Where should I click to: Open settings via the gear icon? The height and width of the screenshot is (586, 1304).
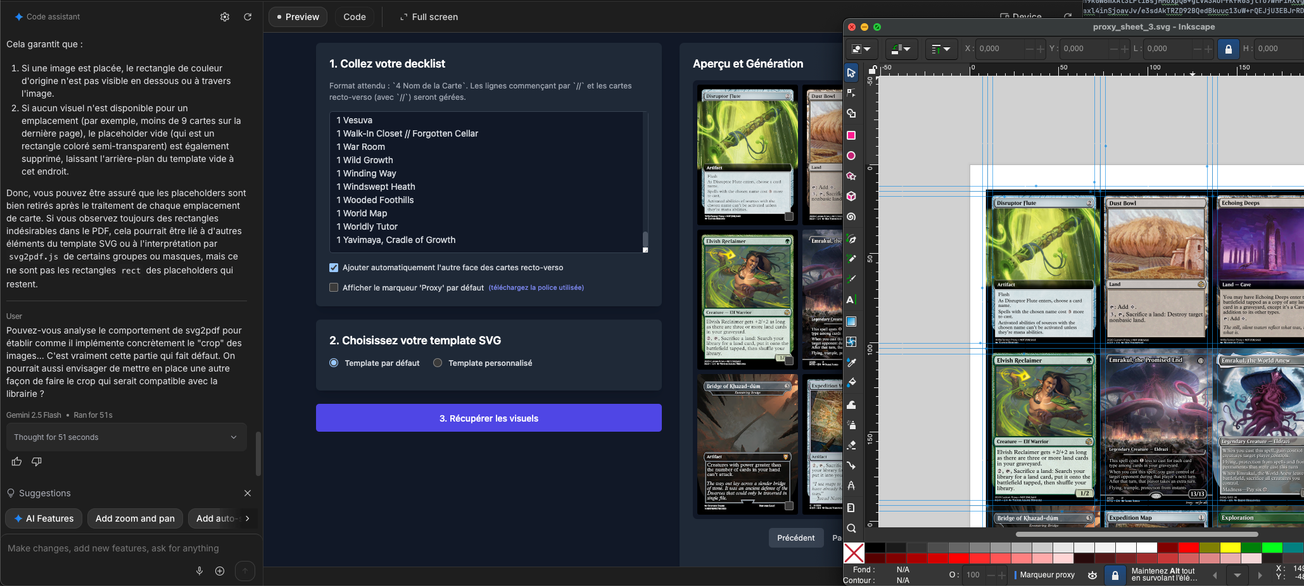pos(225,16)
